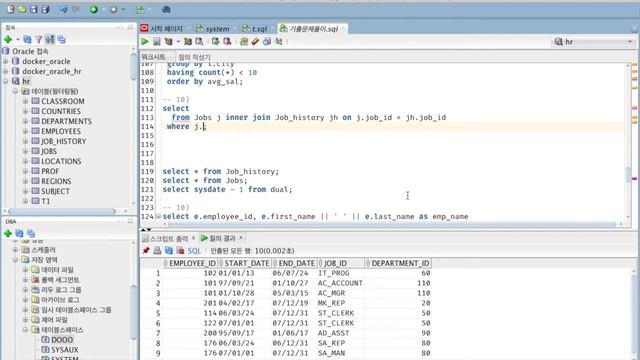Sort by DEPARTMENT_ID column header
This screenshot has width=640, height=360.
398,263
